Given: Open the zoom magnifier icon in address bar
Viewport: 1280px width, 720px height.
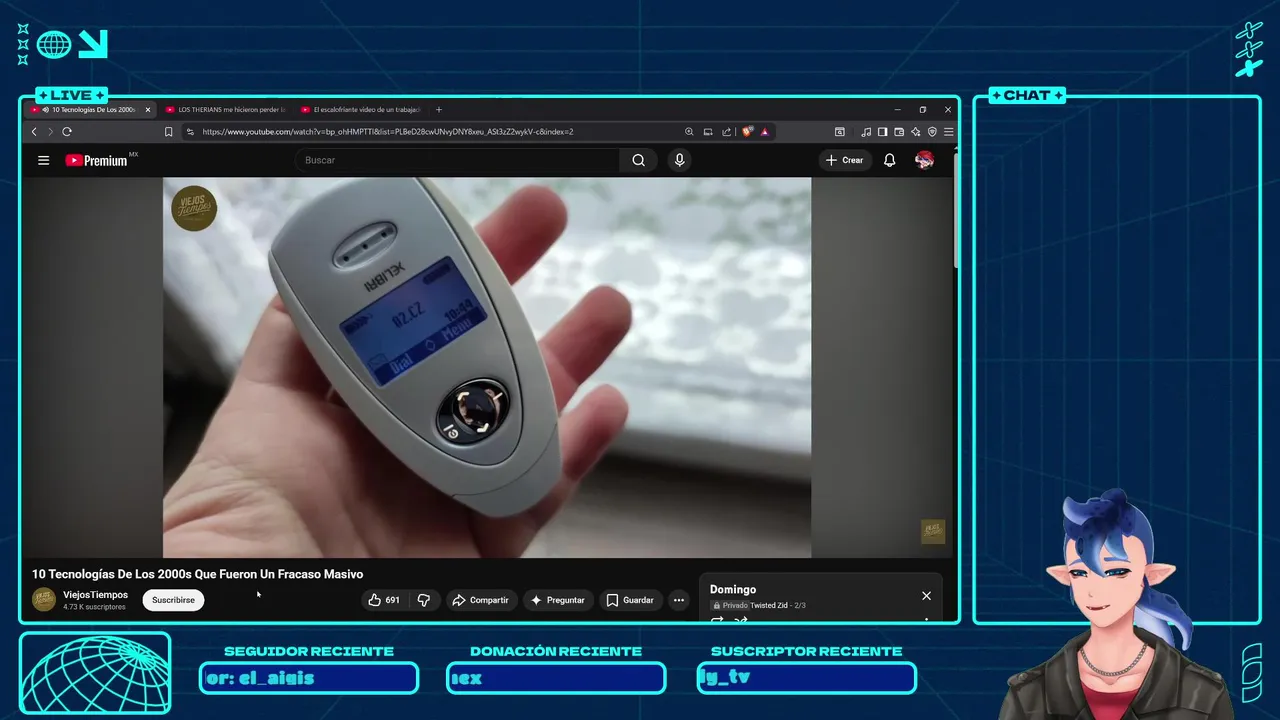Looking at the screenshot, I should [x=689, y=132].
